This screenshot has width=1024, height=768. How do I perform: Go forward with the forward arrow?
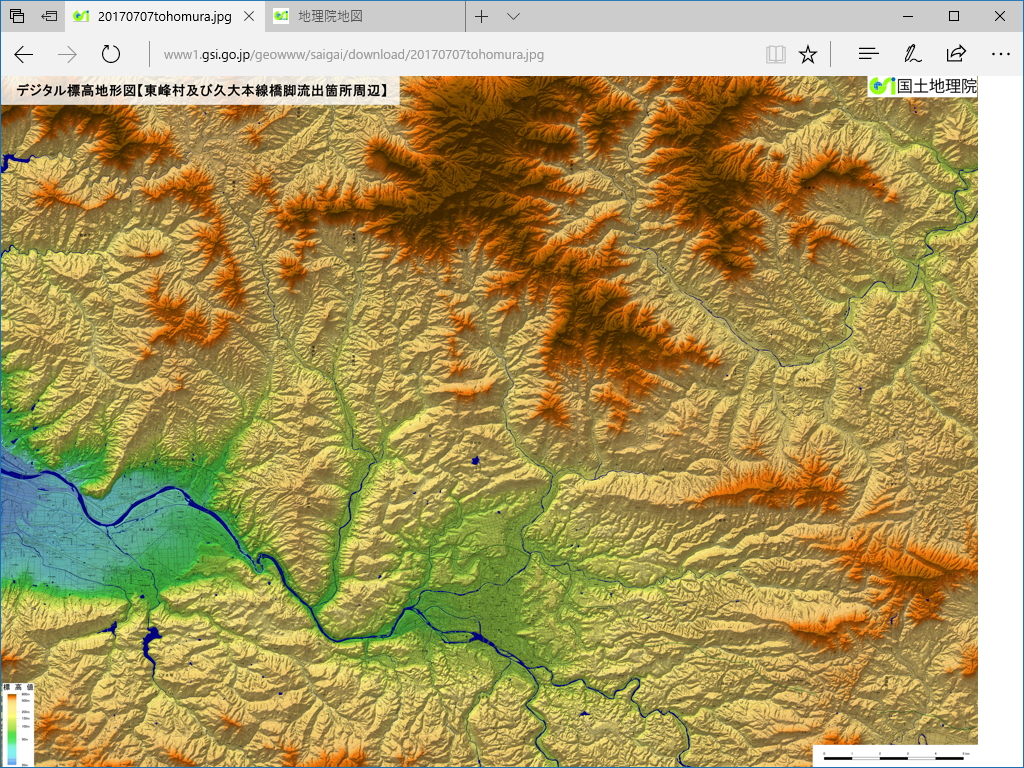[x=67, y=54]
